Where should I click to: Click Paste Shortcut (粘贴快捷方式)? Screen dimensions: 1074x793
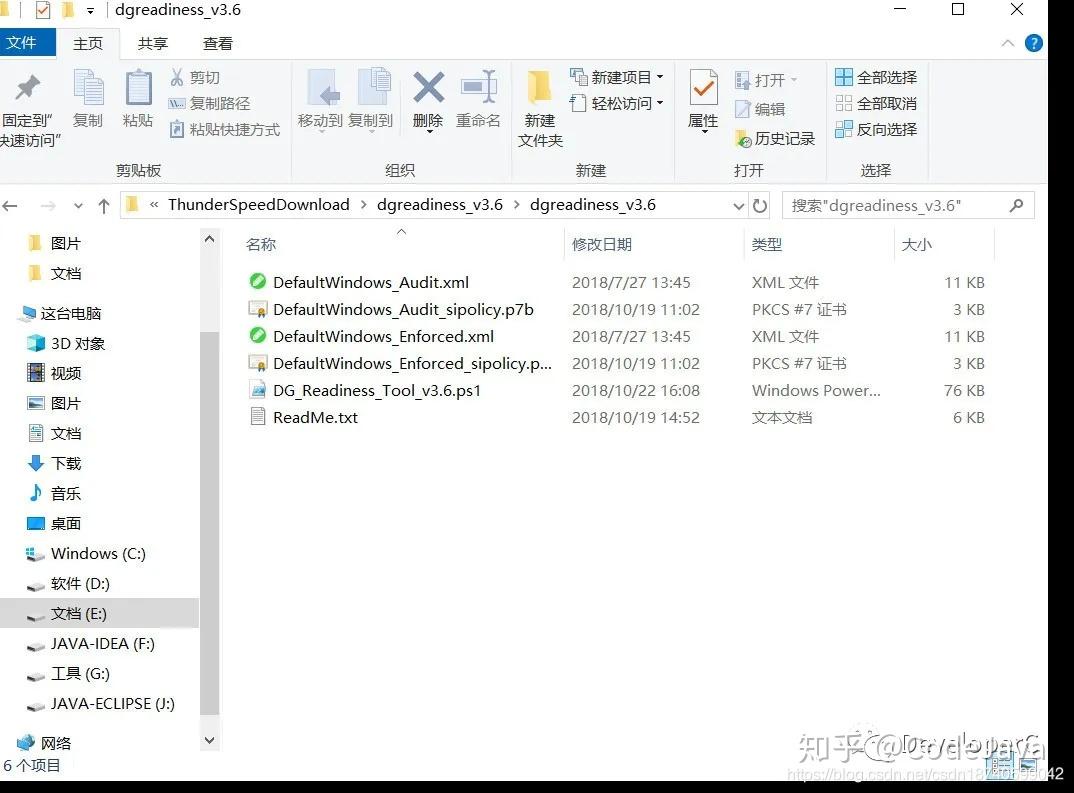pos(225,129)
